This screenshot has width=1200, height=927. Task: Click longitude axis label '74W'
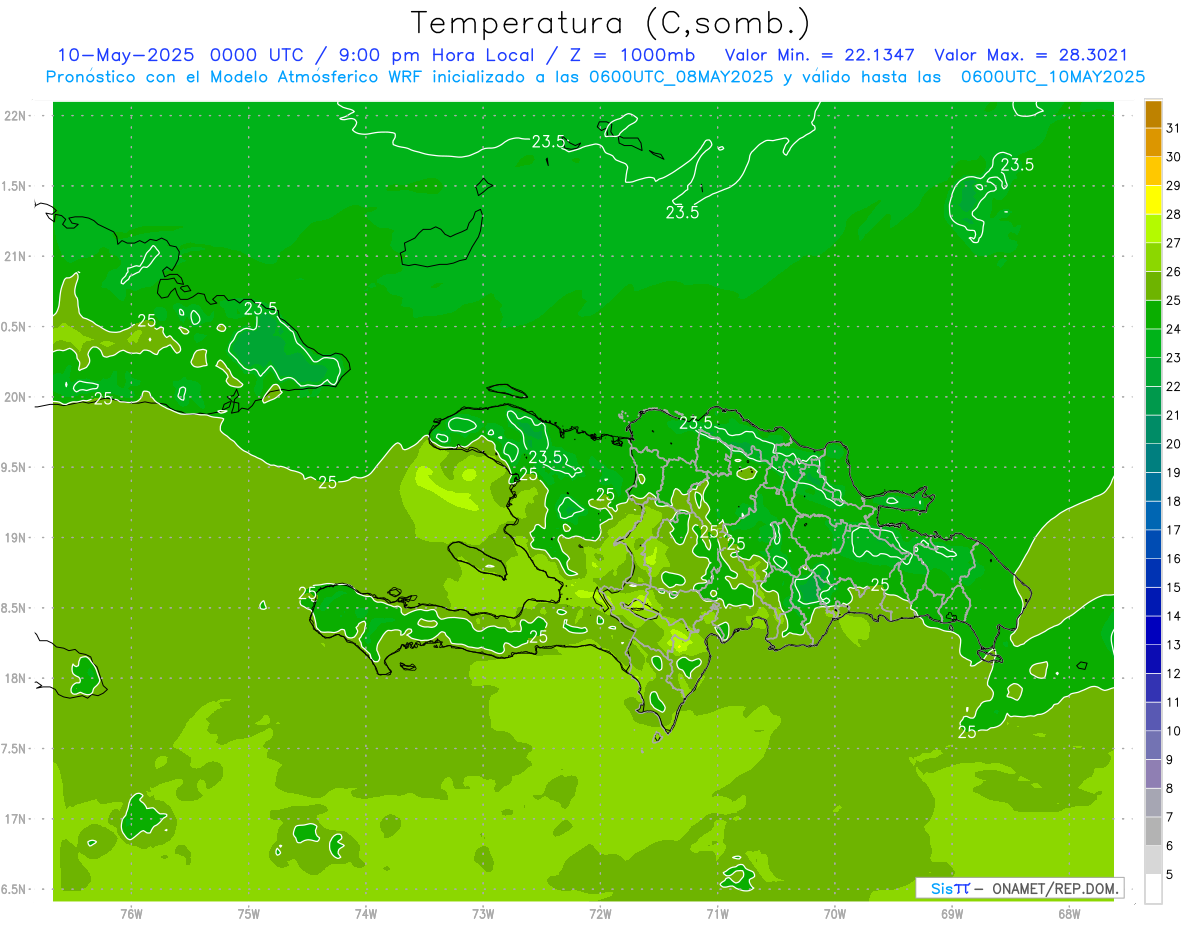point(365,914)
